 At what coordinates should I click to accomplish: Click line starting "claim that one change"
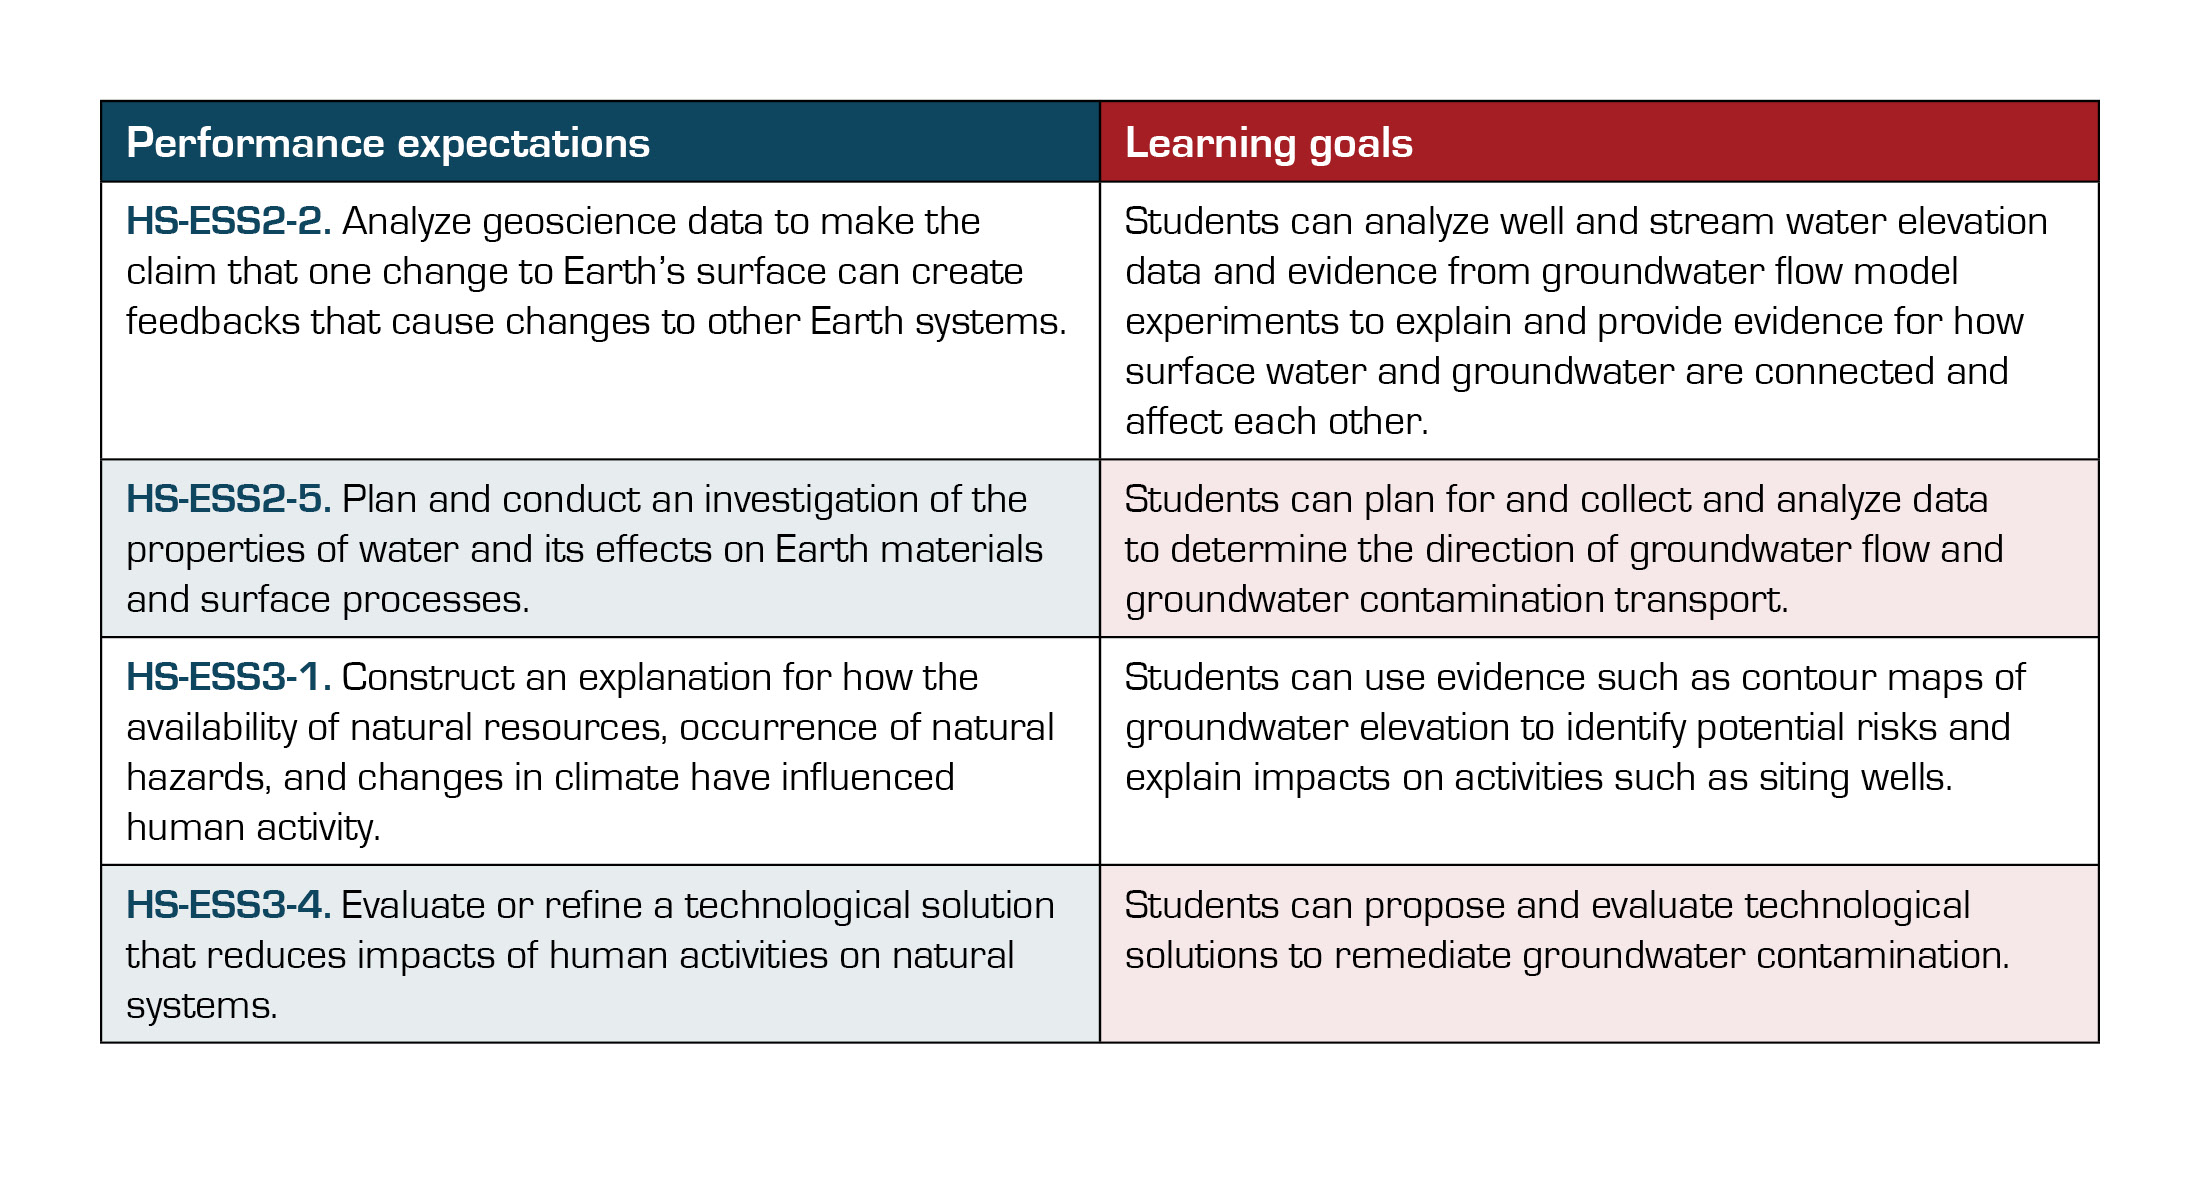[575, 271]
